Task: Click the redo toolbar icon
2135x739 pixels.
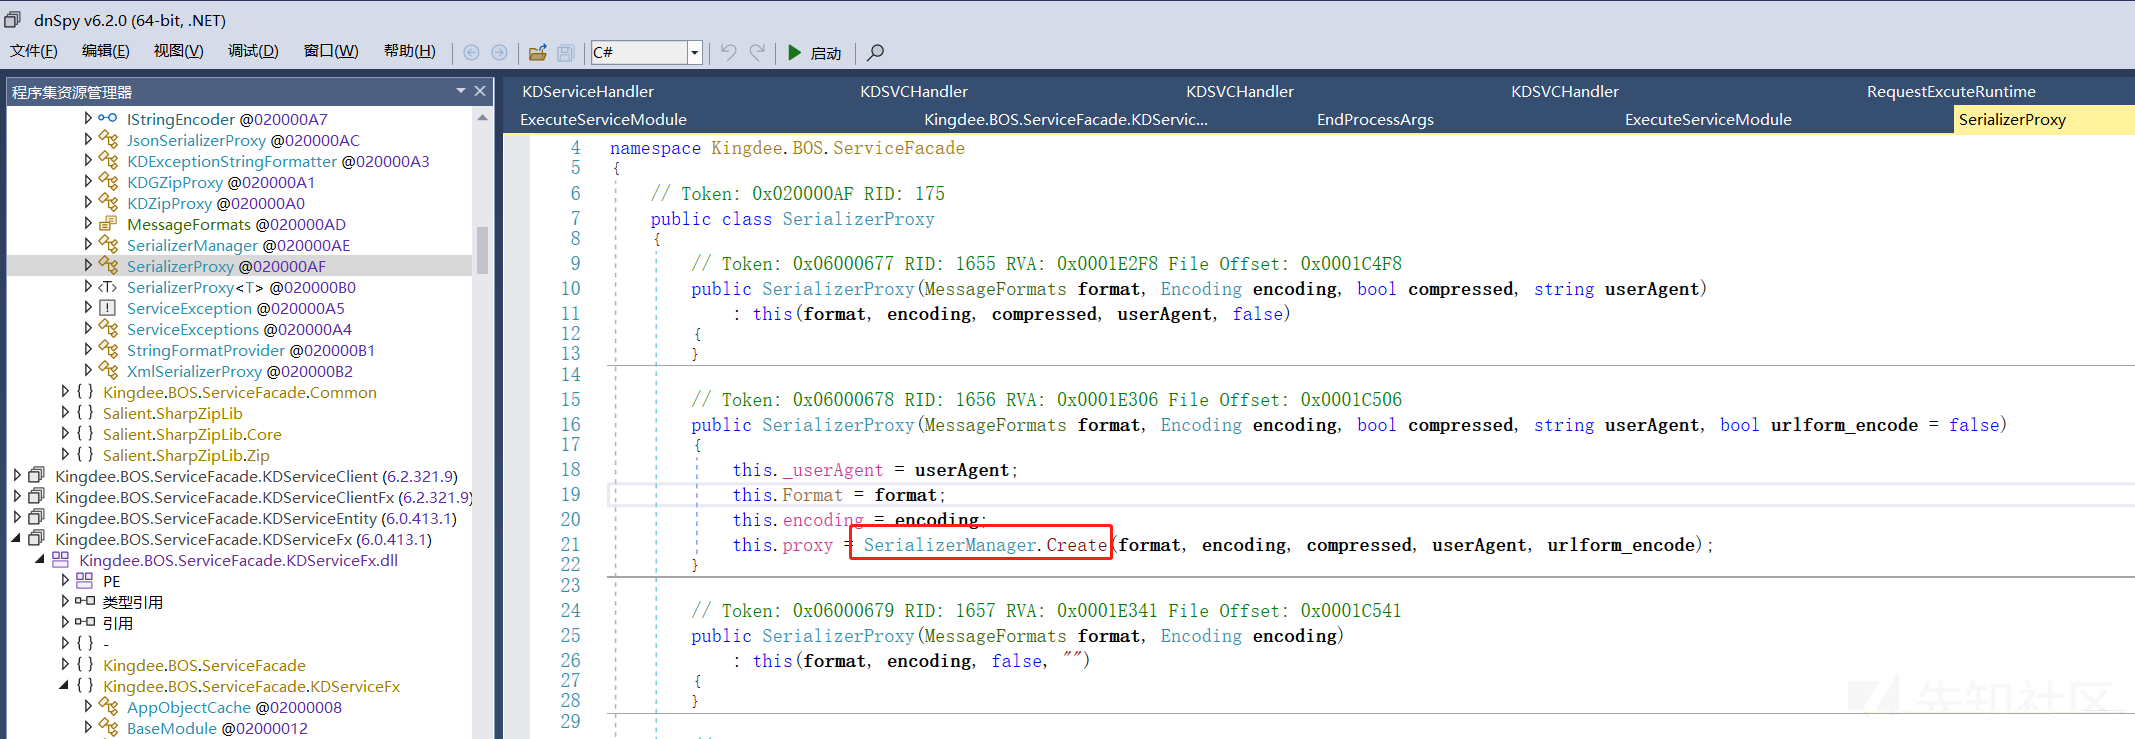Action: coord(758,52)
